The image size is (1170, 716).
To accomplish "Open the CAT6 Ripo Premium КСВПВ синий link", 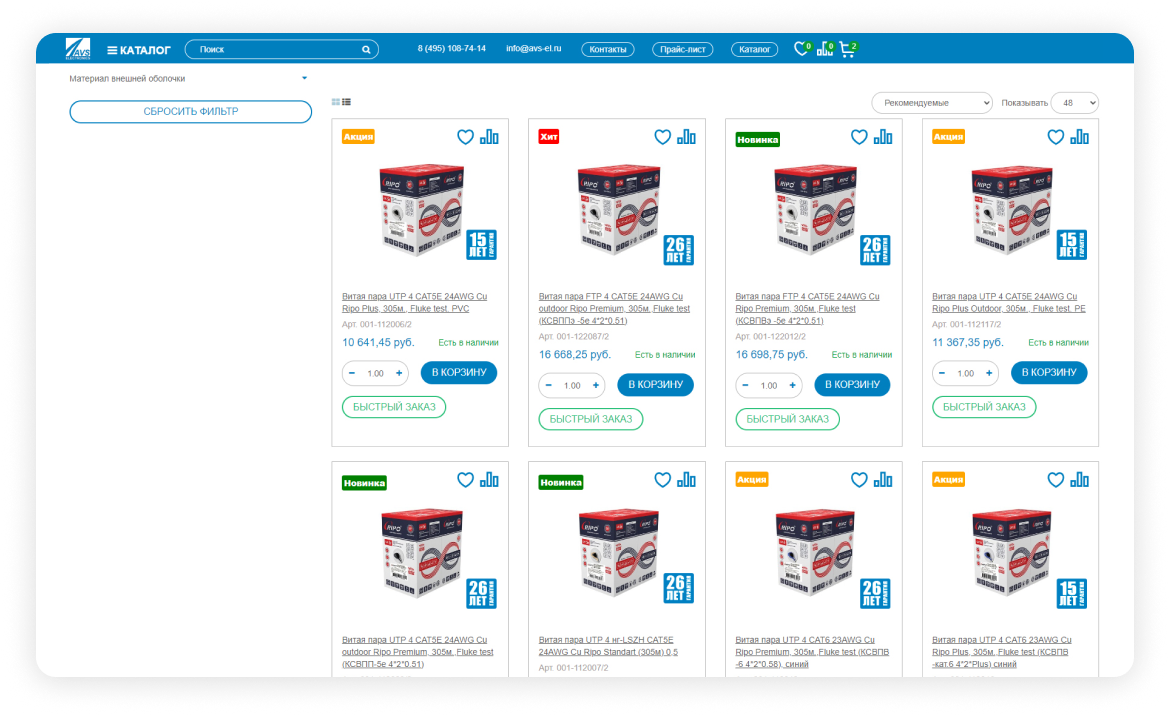I will [x=812, y=652].
